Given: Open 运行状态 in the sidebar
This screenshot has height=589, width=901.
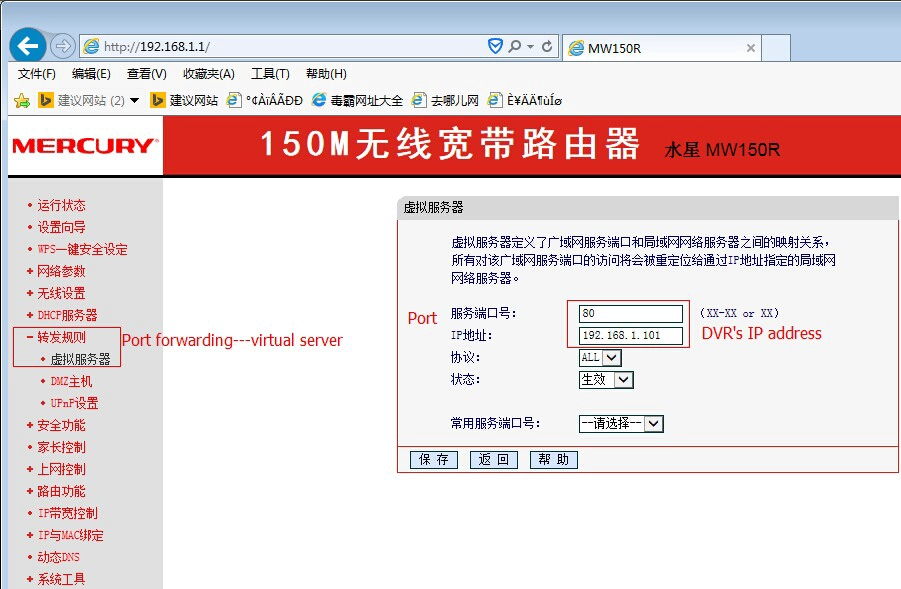Looking at the screenshot, I should tap(61, 205).
